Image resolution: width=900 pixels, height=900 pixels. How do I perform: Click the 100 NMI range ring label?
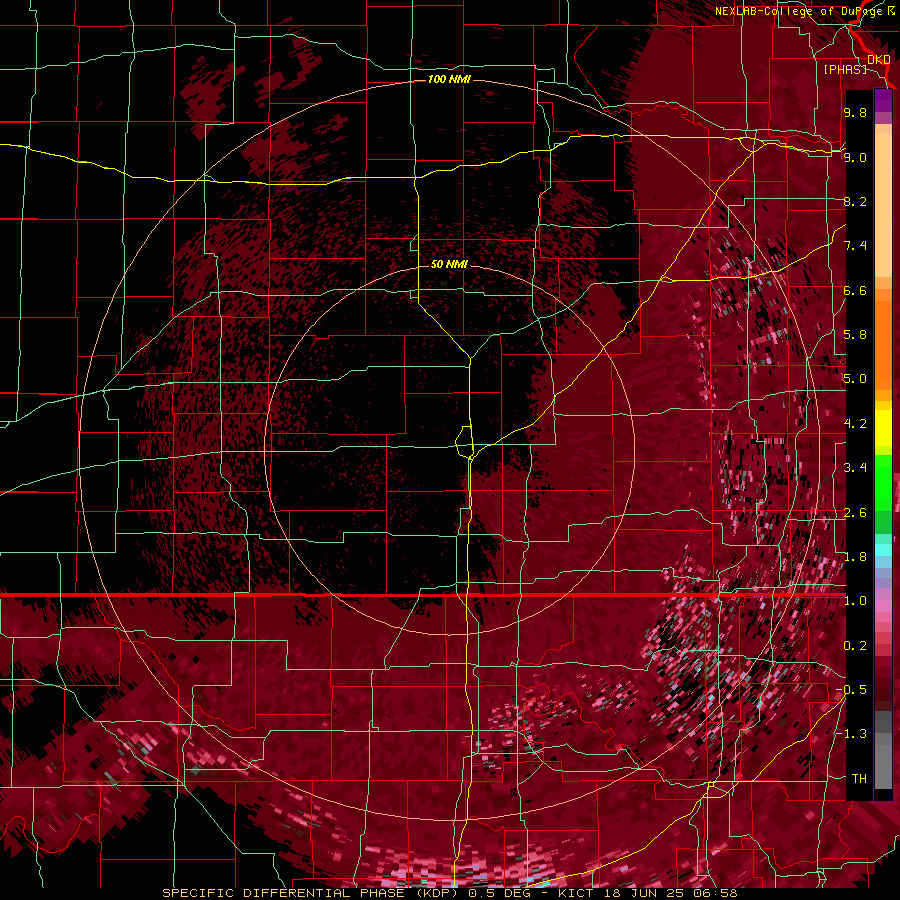click(x=449, y=79)
